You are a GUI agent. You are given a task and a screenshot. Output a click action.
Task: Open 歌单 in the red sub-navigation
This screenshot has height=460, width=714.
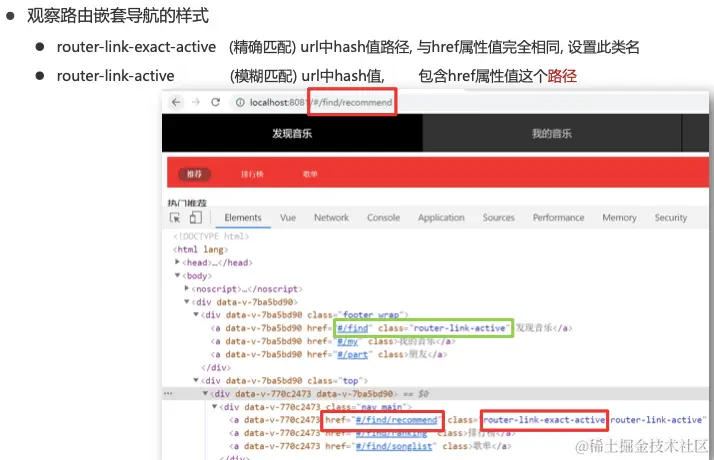[310, 174]
